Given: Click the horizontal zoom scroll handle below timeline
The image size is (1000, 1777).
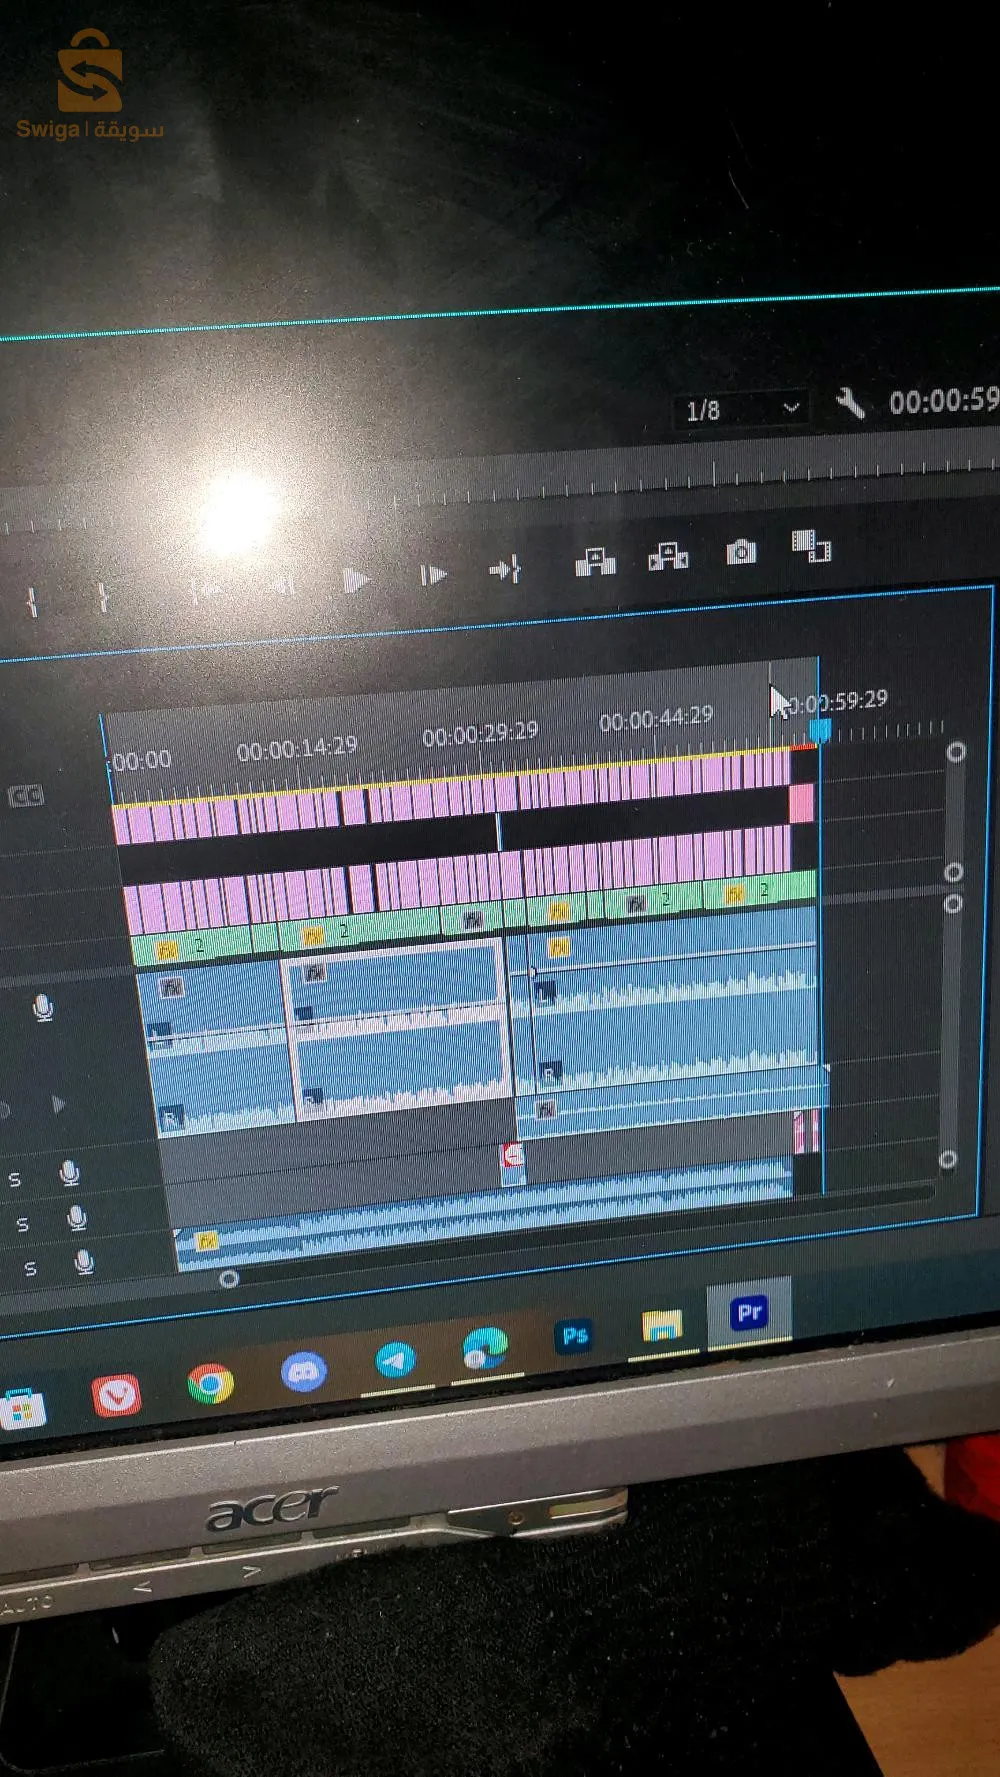Looking at the screenshot, I should coord(229,1278).
